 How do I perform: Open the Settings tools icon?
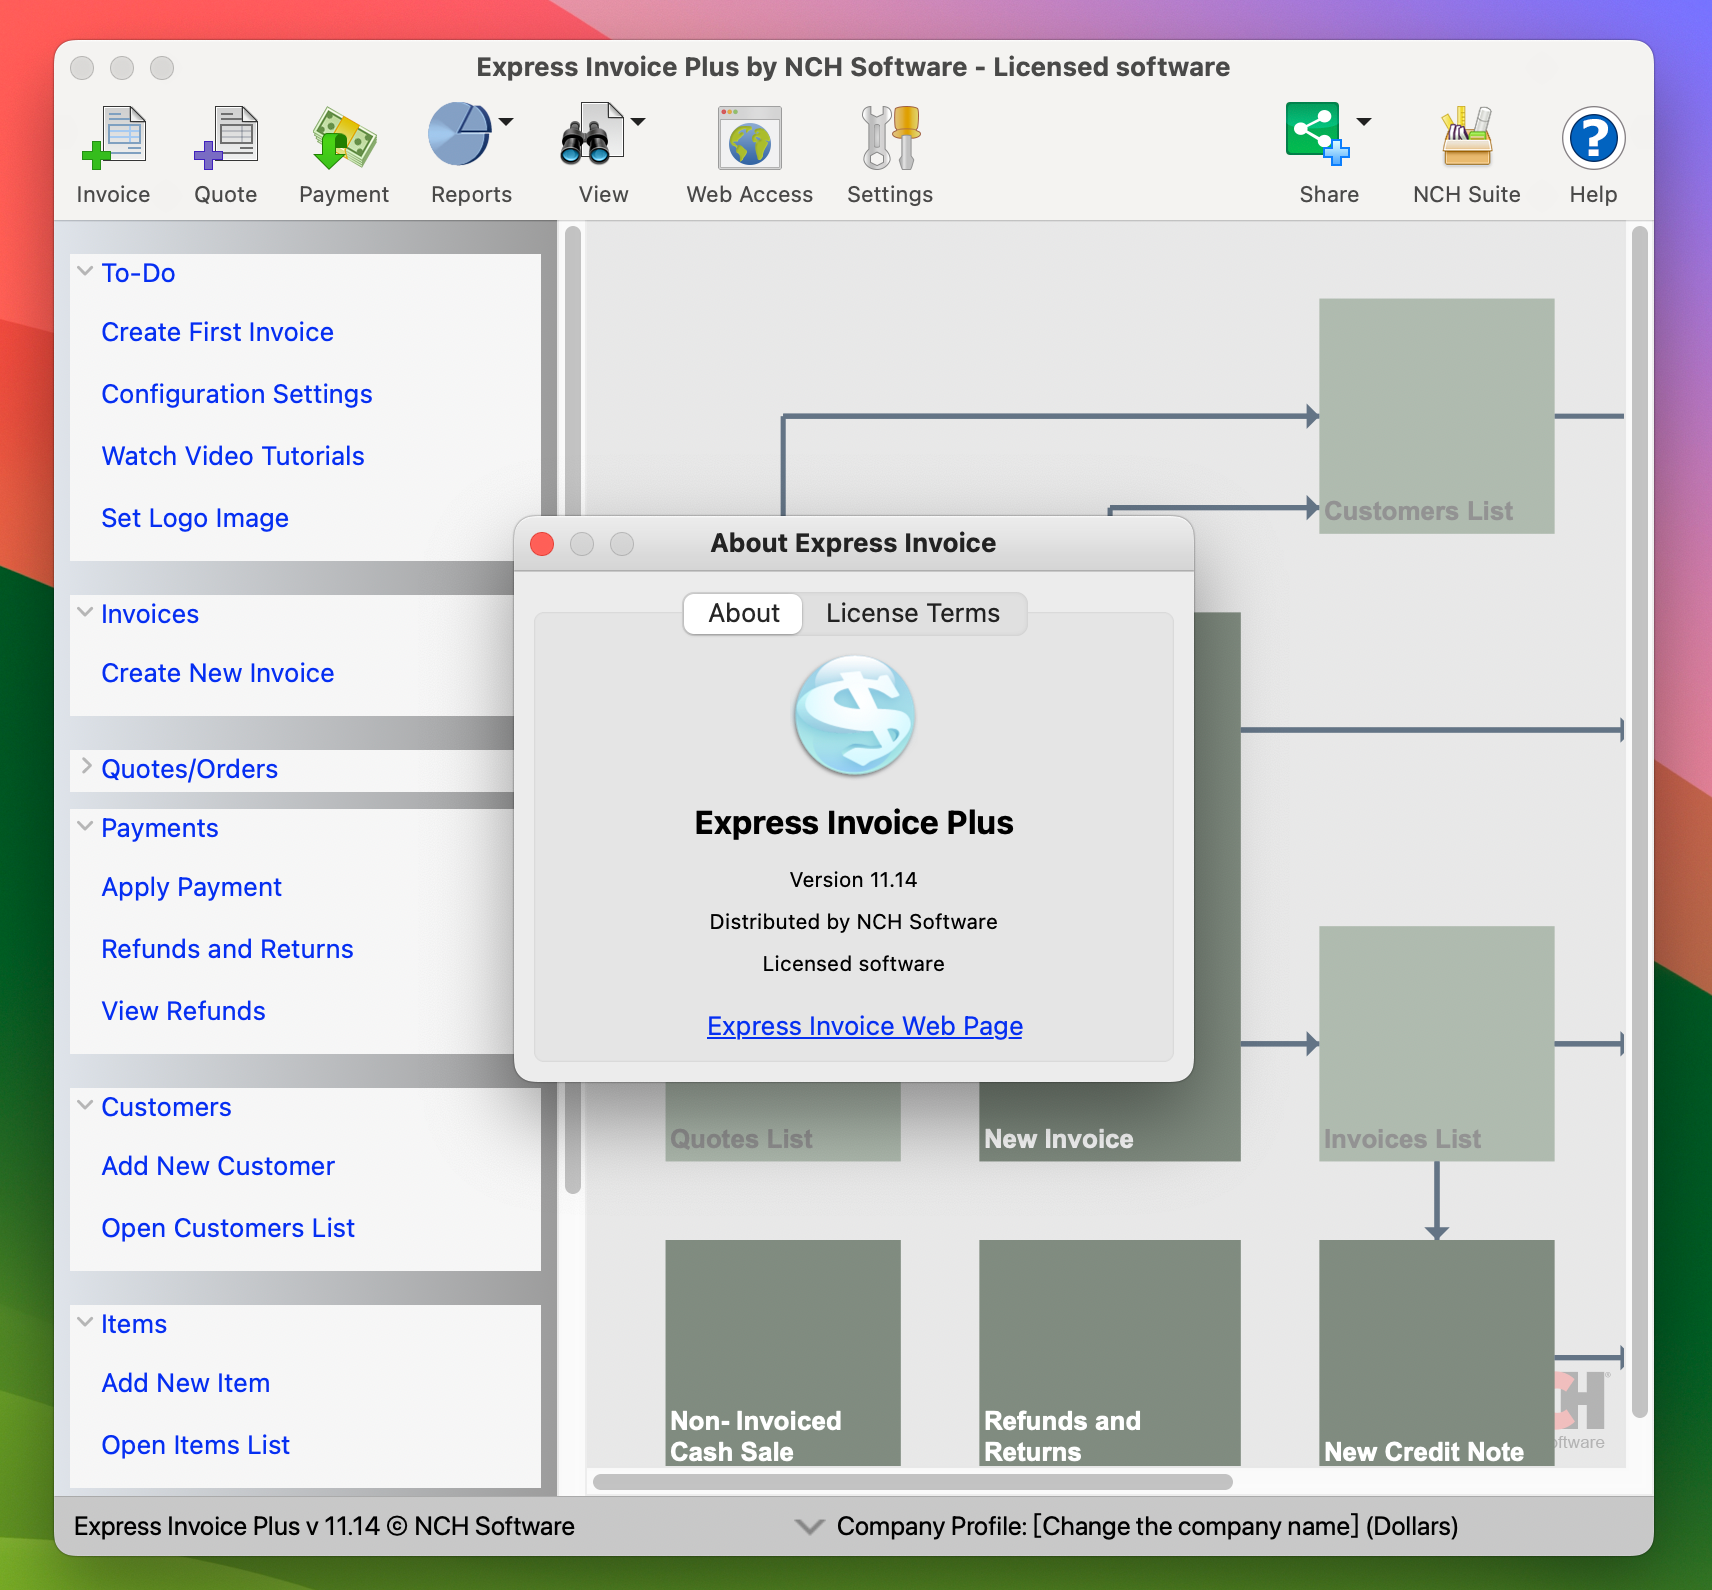(890, 138)
